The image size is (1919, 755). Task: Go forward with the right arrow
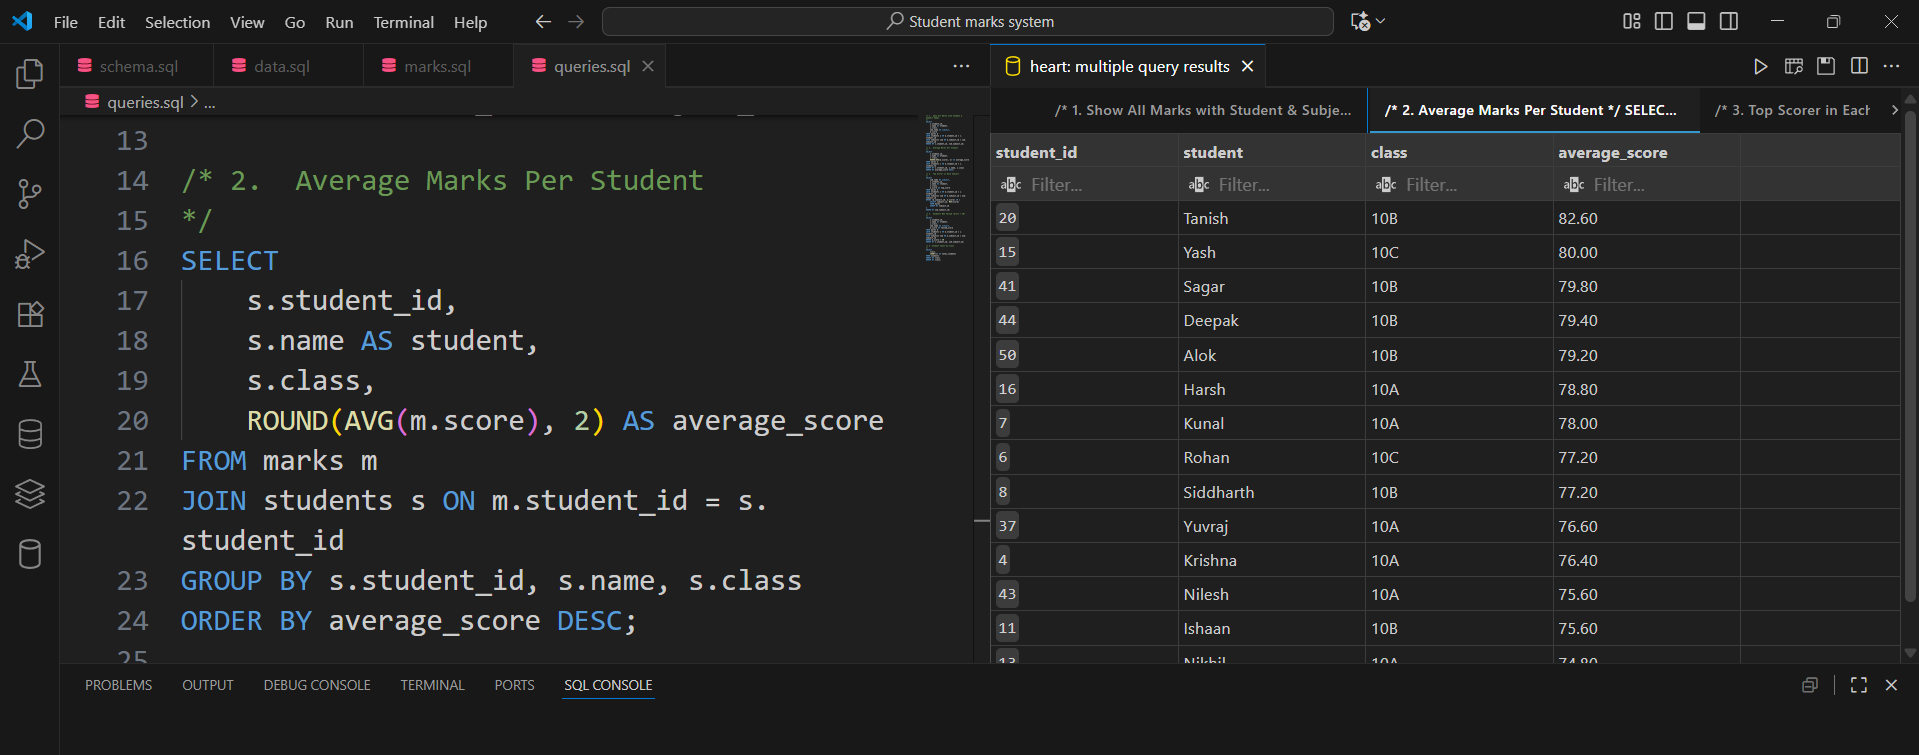[576, 21]
